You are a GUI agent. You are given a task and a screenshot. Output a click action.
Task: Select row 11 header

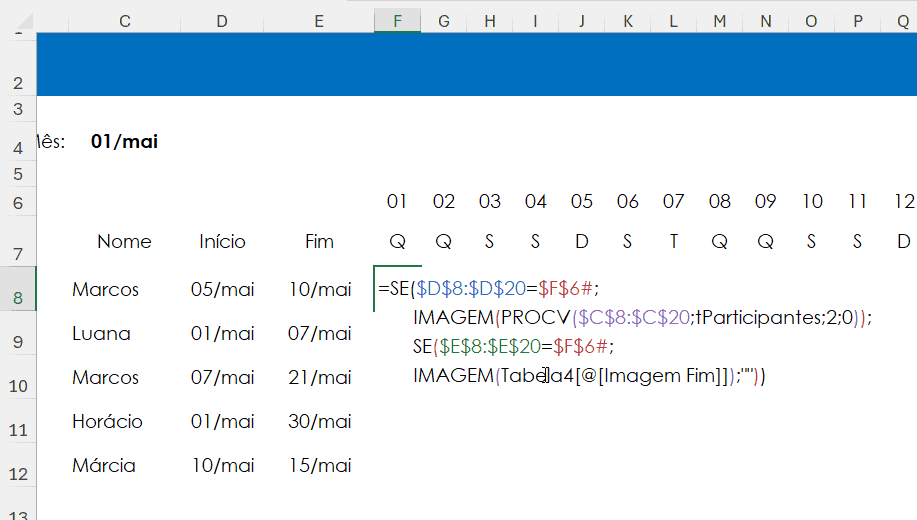tap(18, 421)
